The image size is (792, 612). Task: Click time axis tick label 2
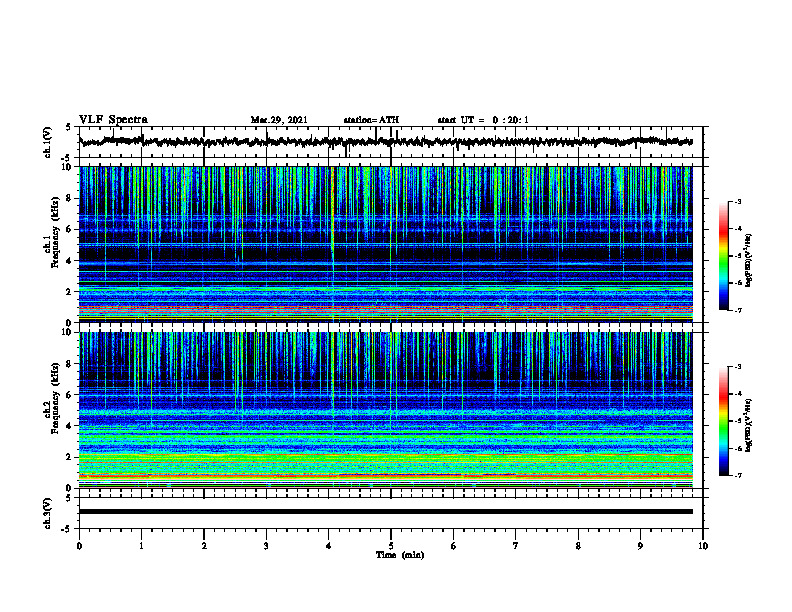tap(204, 546)
